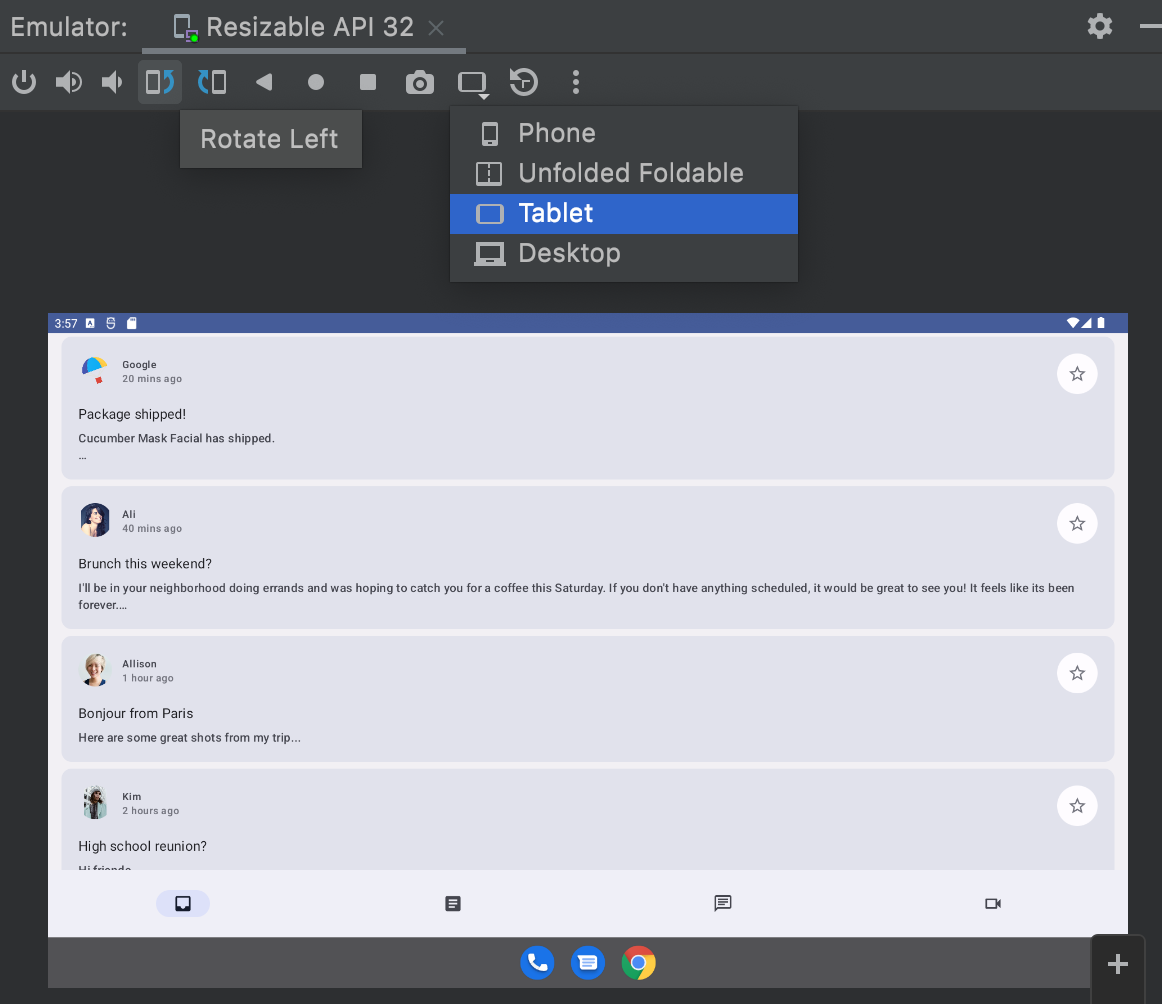Open the Phone app in the taskbar
This screenshot has height=1004, width=1162.
click(537, 962)
